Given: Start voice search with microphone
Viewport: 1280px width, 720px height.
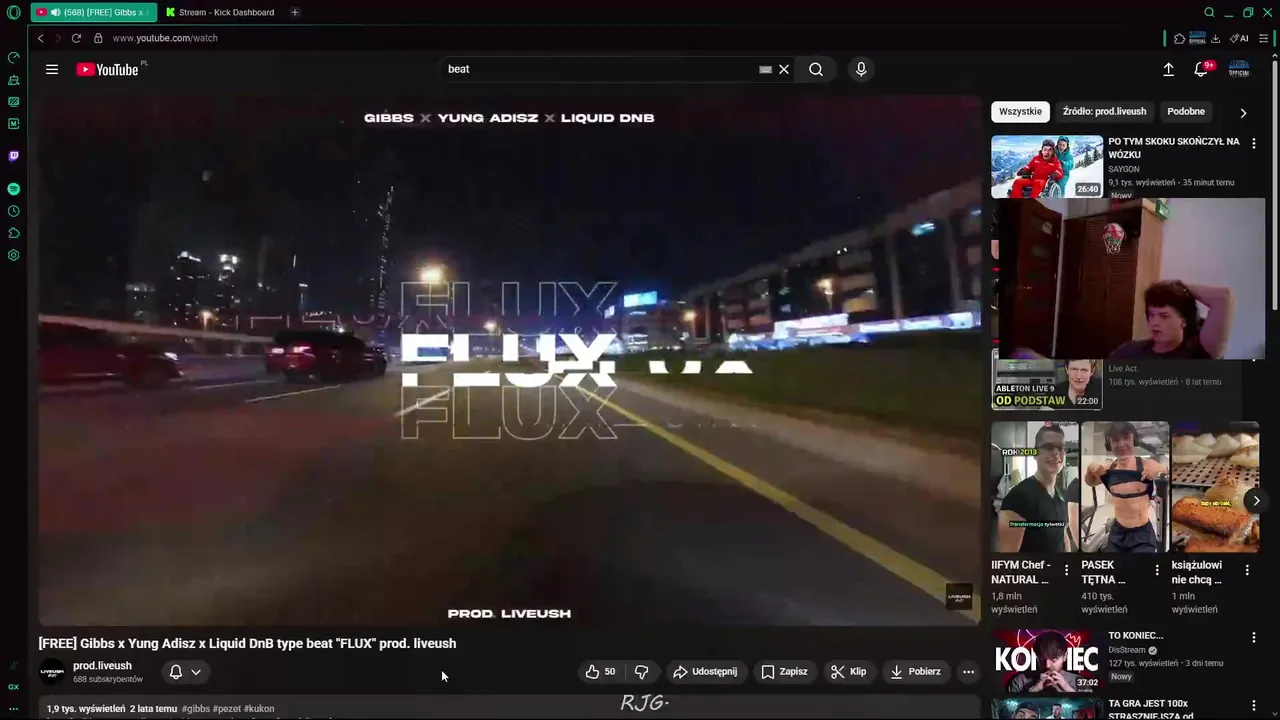Looking at the screenshot, I should point(861,69).
